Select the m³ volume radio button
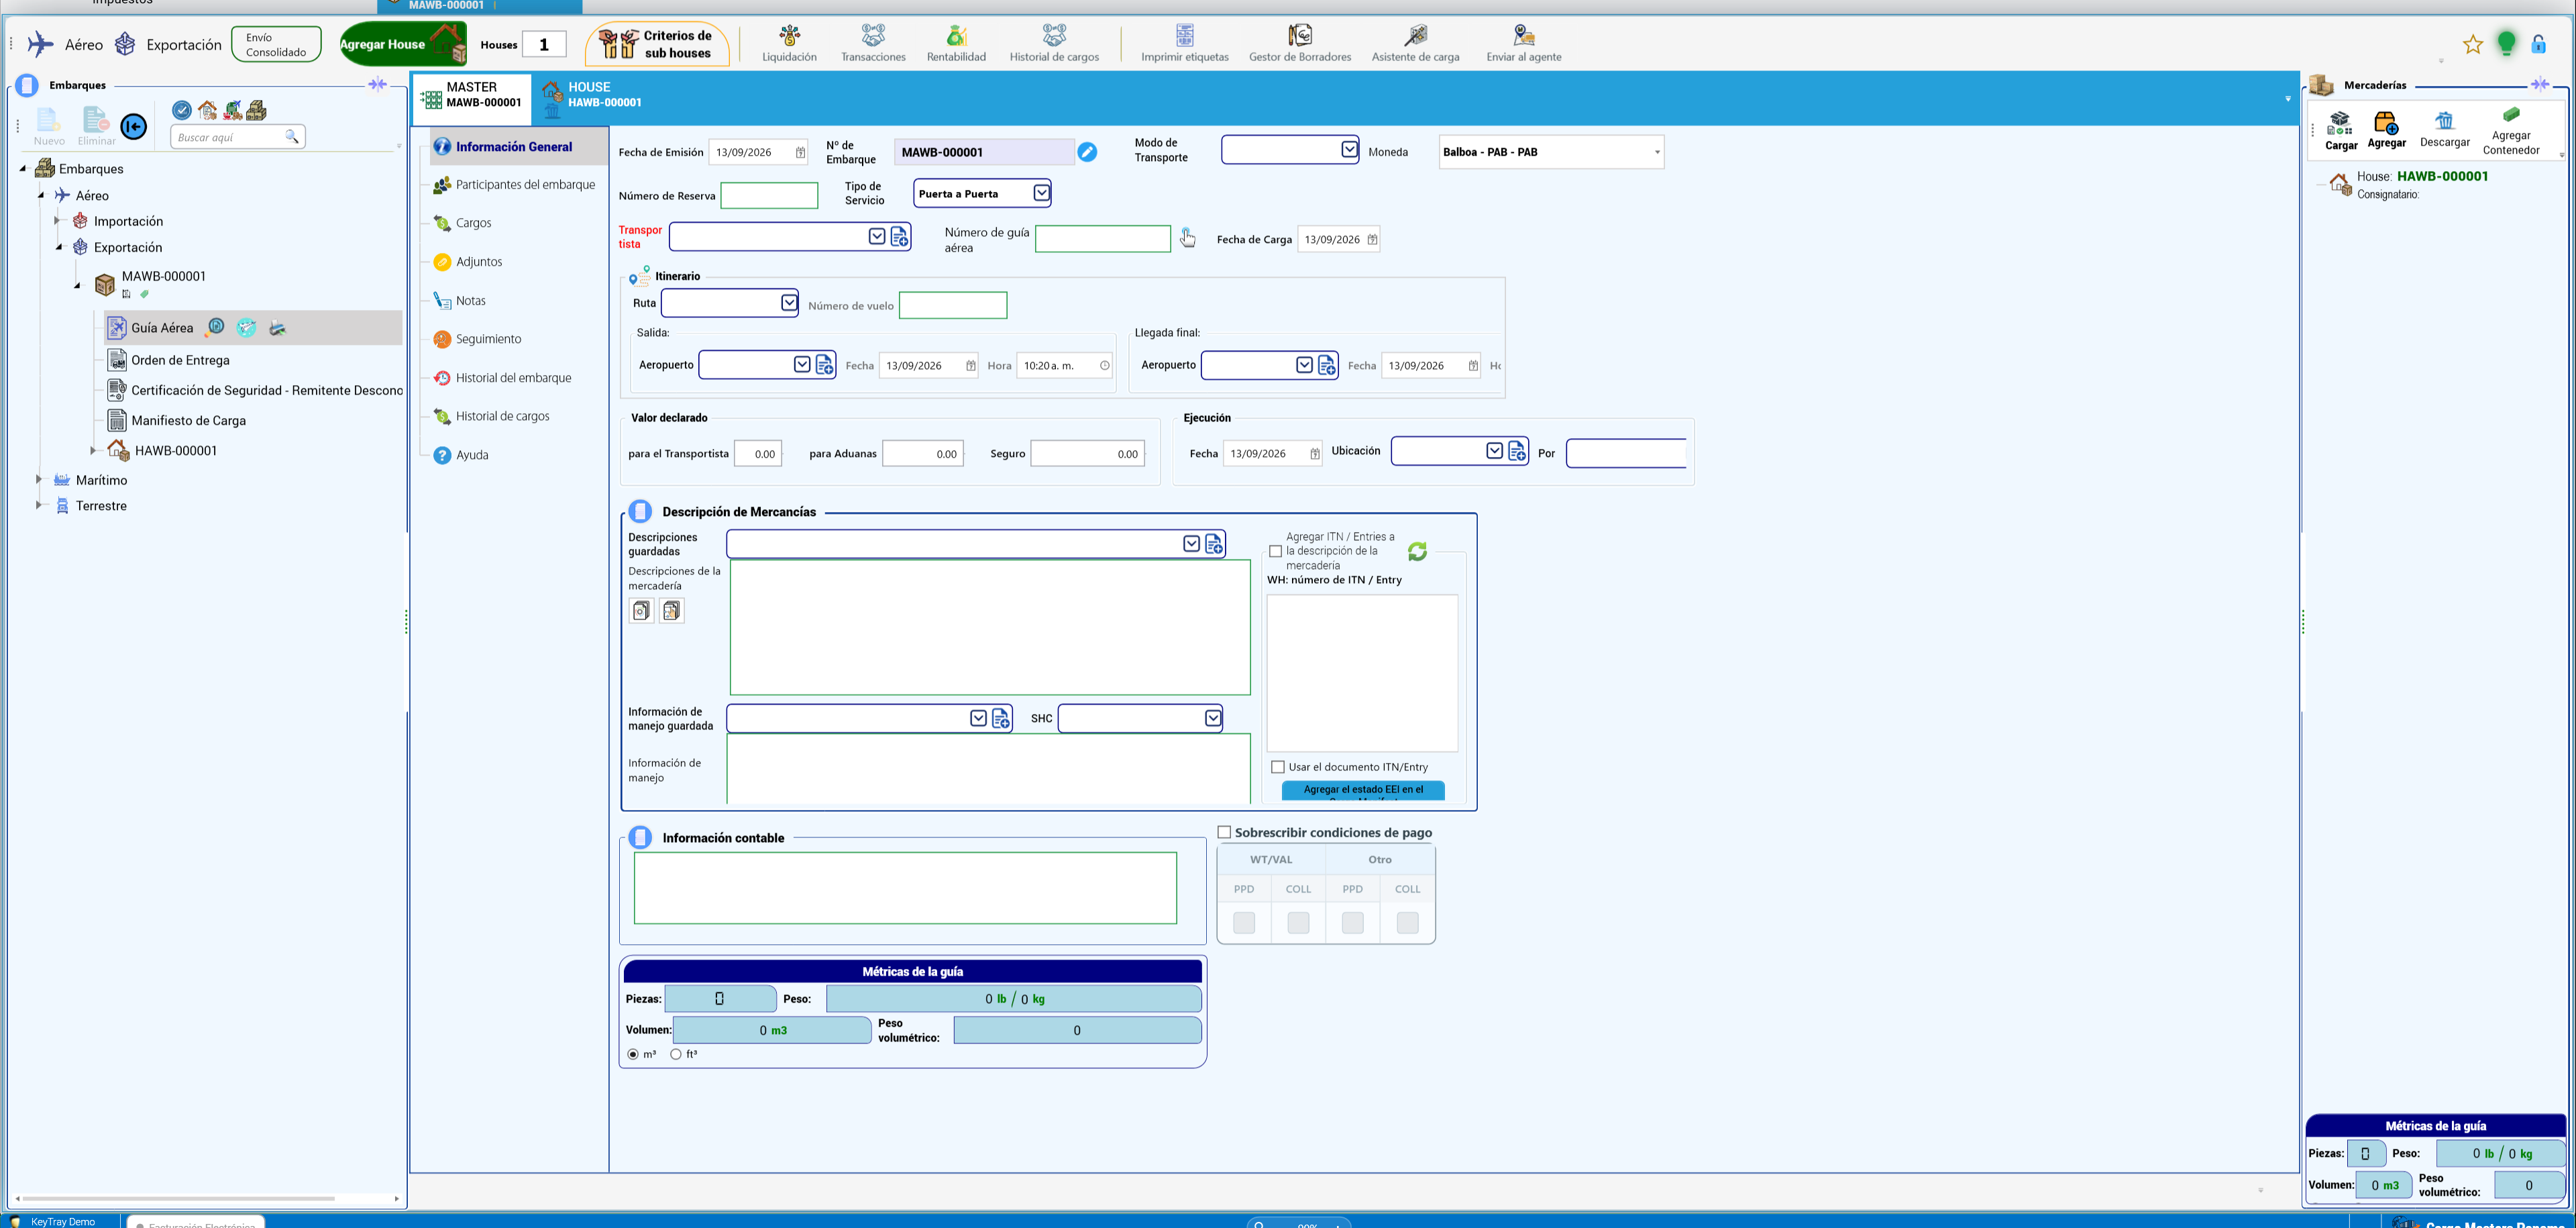The height and width of the screenshot is (1228, 2576). [633, 1054]
